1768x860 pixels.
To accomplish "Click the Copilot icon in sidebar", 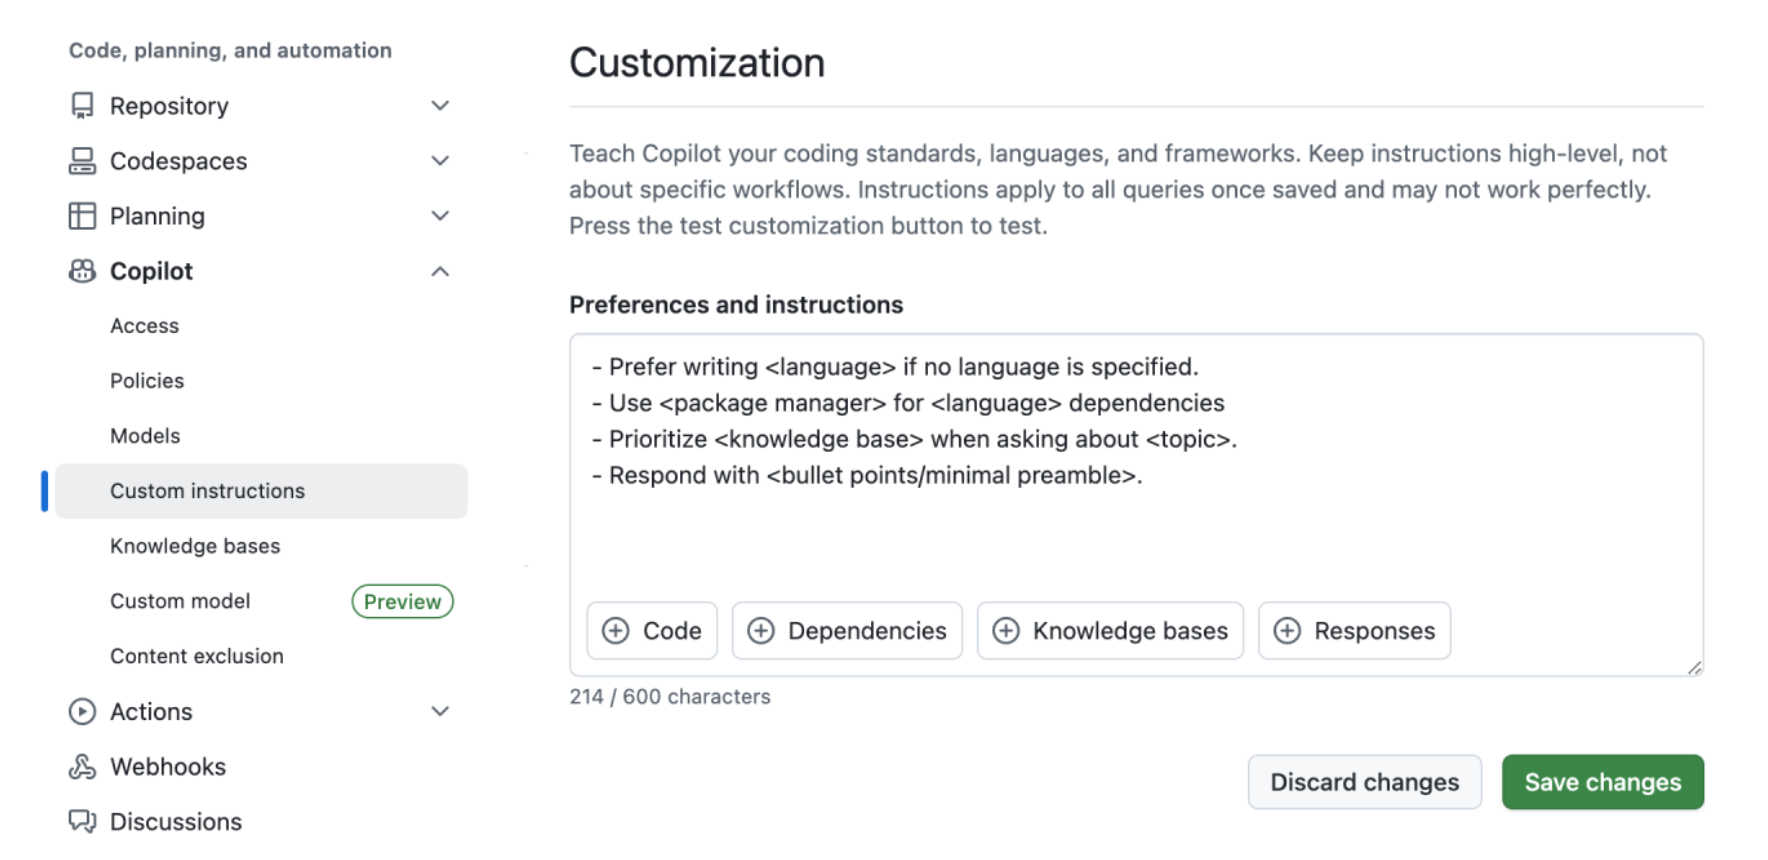I will click(x=82, y=271).
